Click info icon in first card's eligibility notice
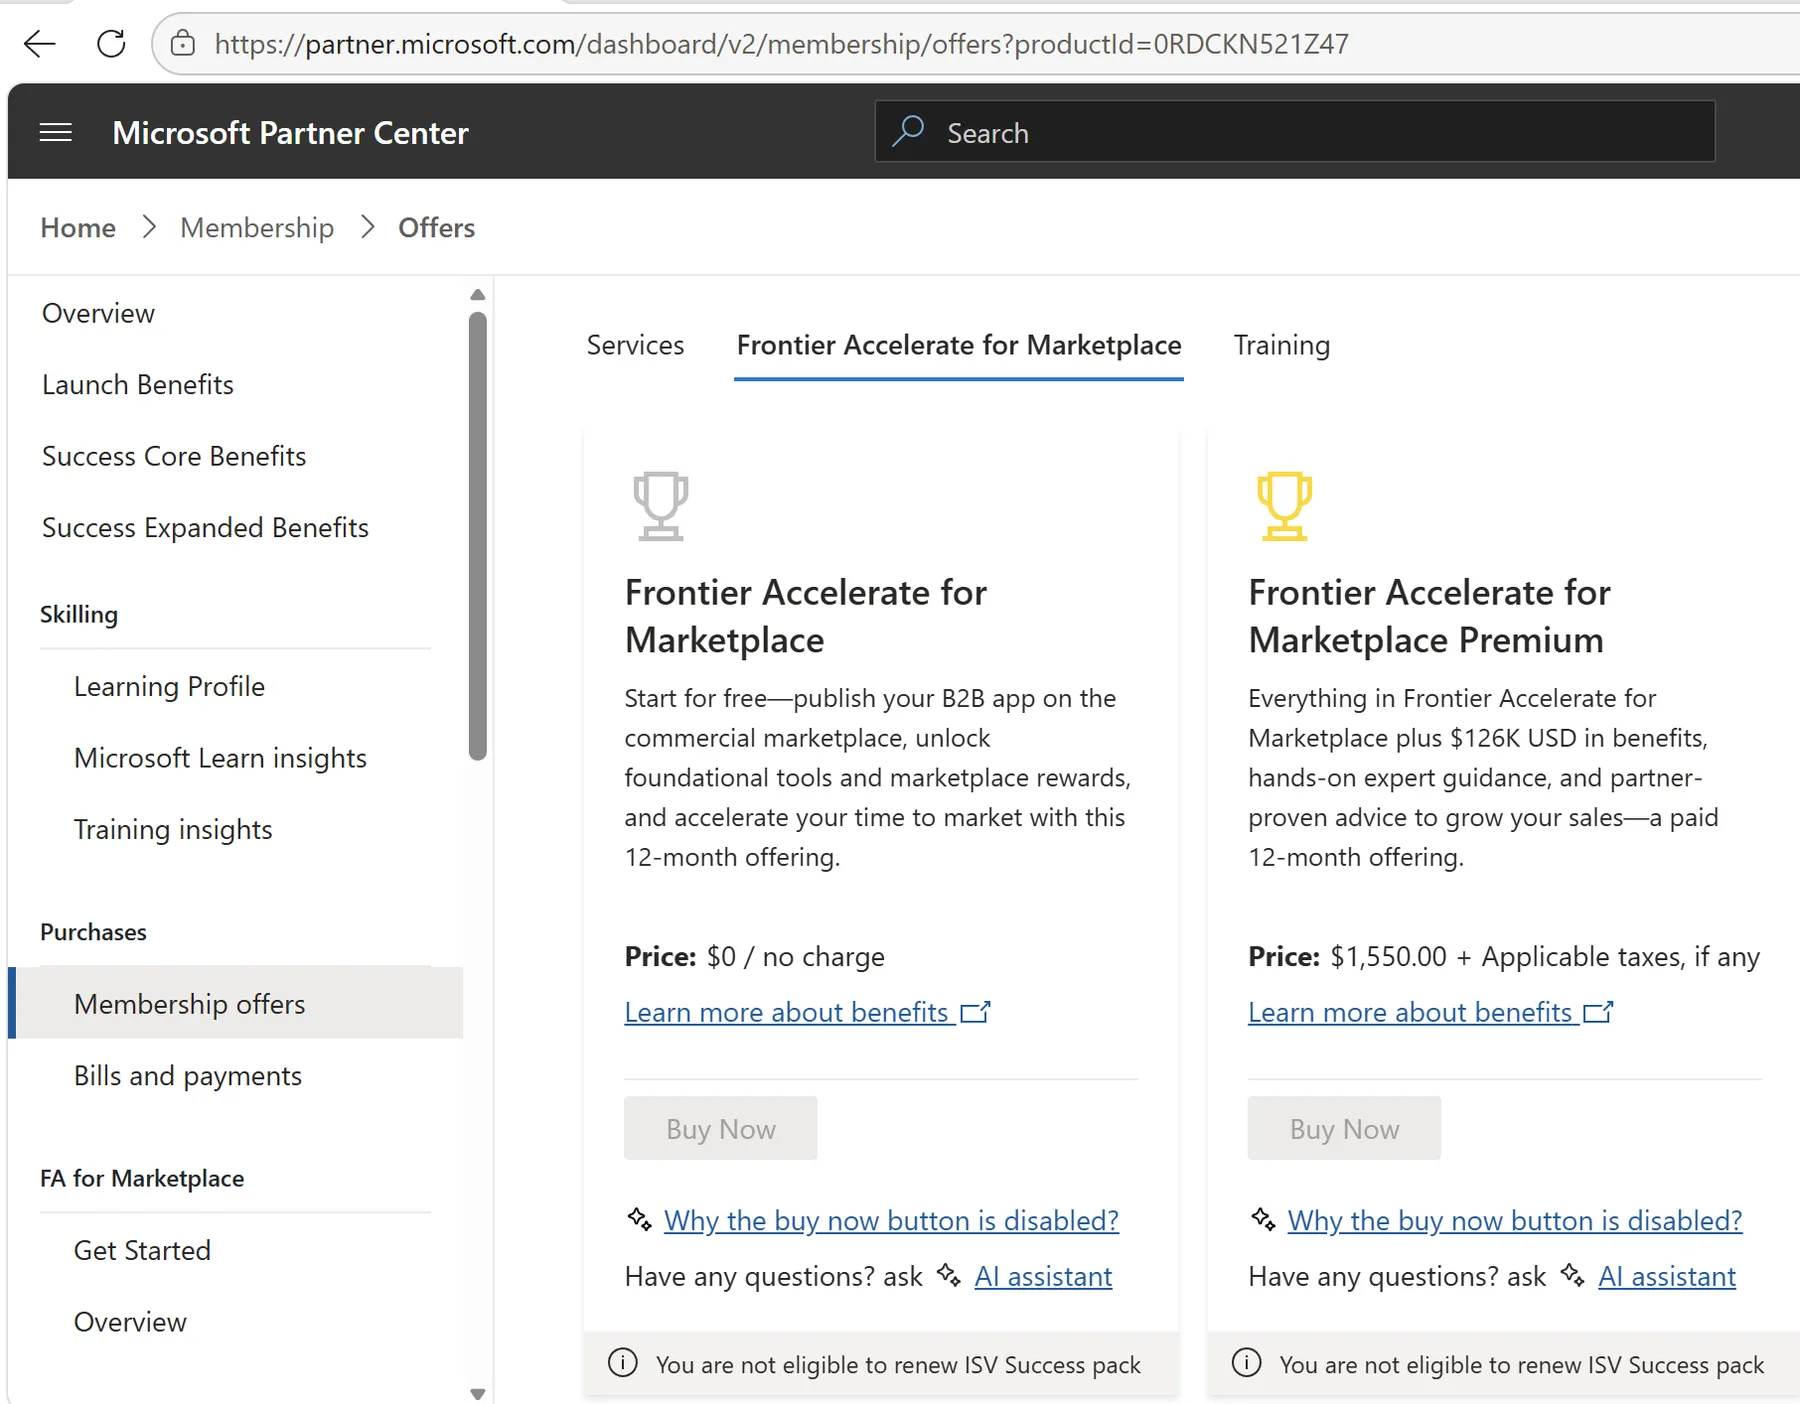Viewport: 1800px width, 1404px height. click(623, 1363)
